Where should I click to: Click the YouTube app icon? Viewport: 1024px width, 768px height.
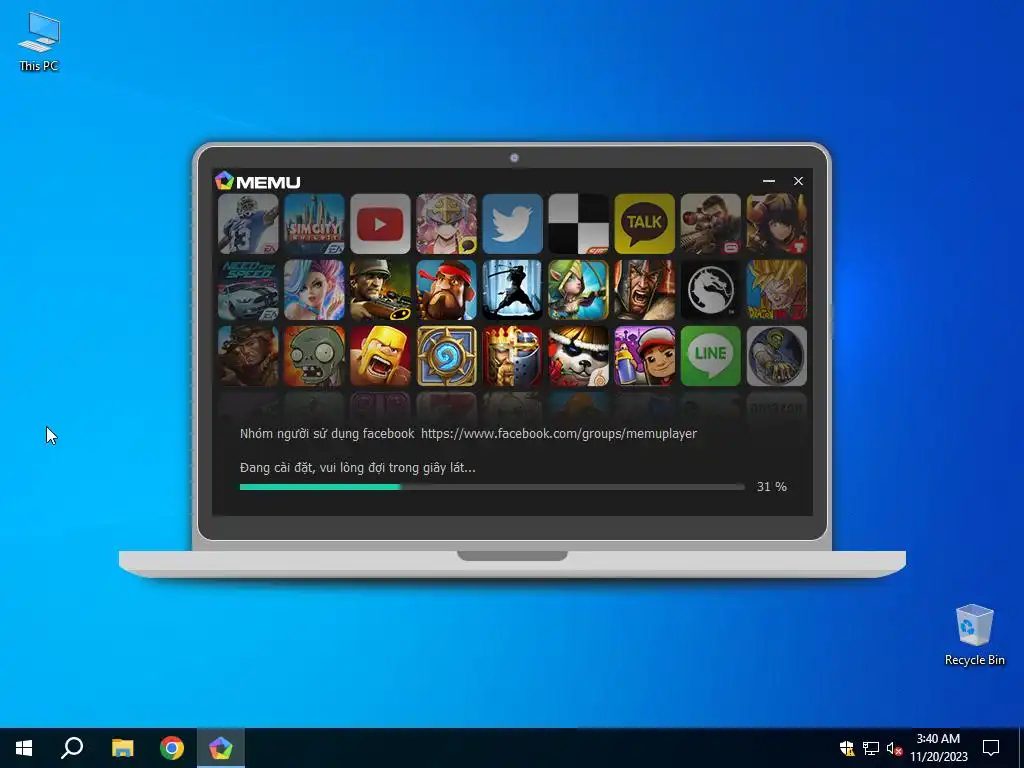click(380, 223)
